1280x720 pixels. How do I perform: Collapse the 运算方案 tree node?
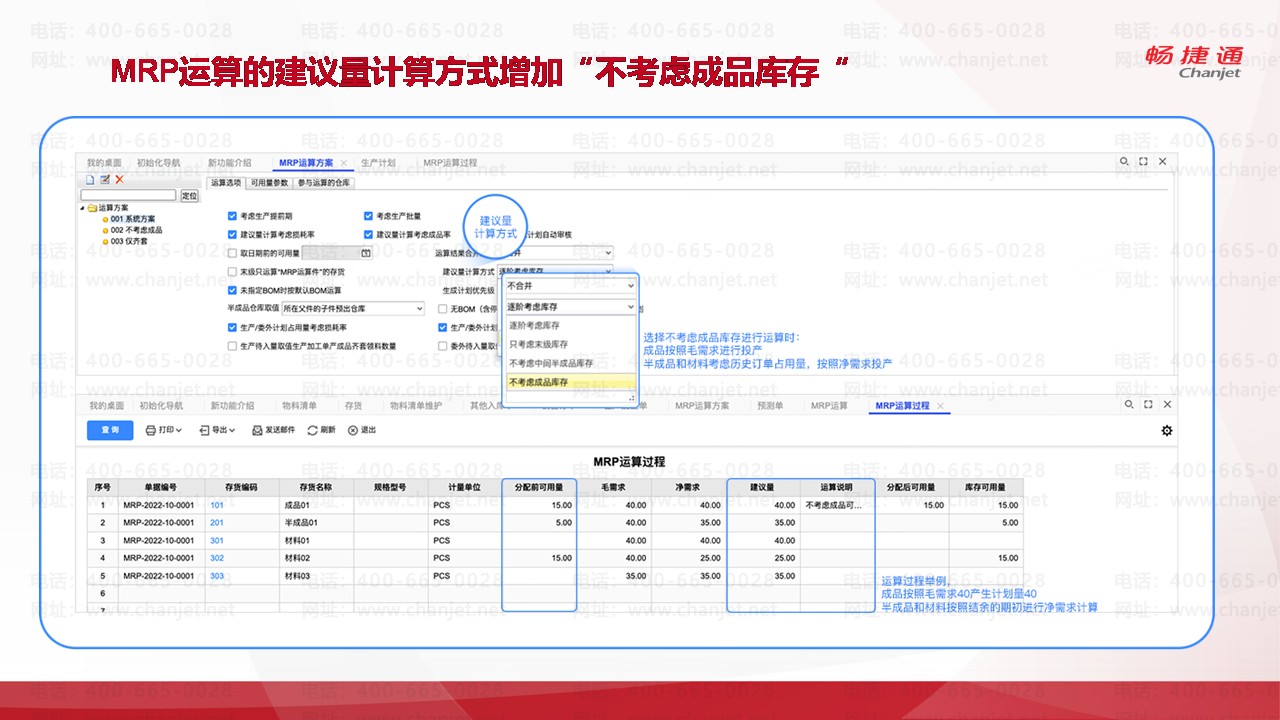point(83,208)
